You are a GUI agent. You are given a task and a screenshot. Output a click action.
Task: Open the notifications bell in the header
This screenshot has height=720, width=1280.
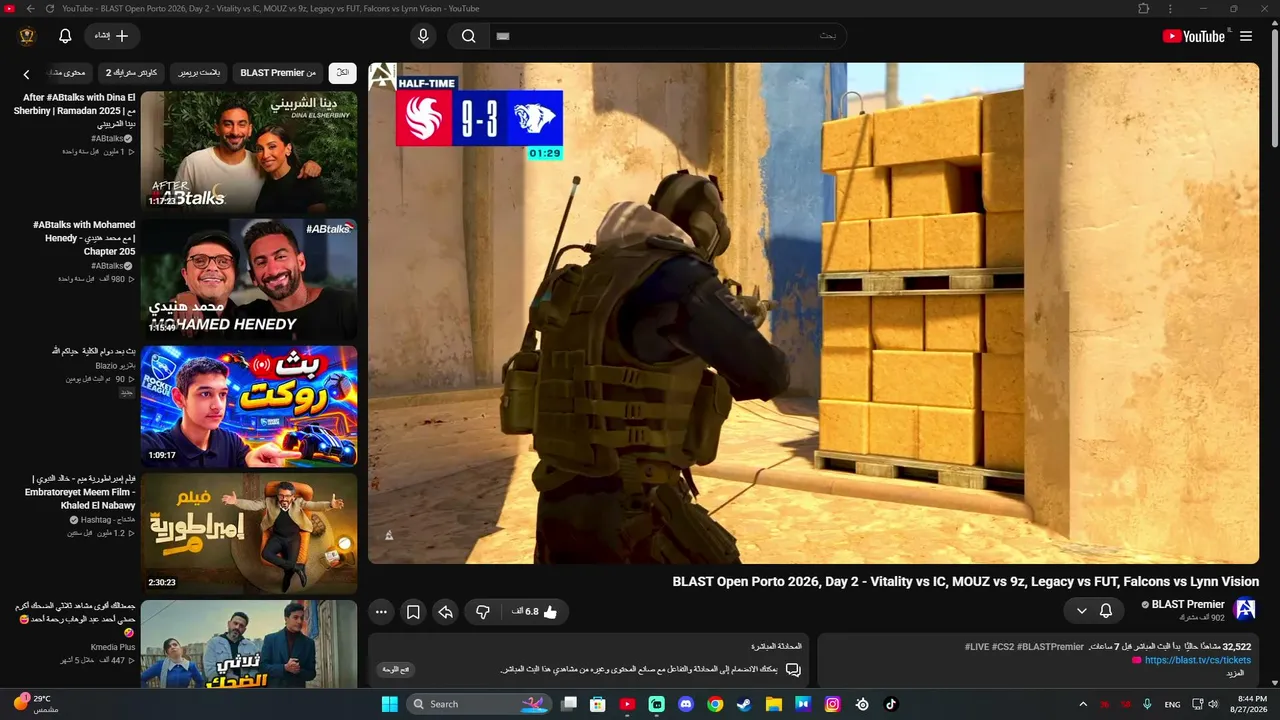pos(65,36)
